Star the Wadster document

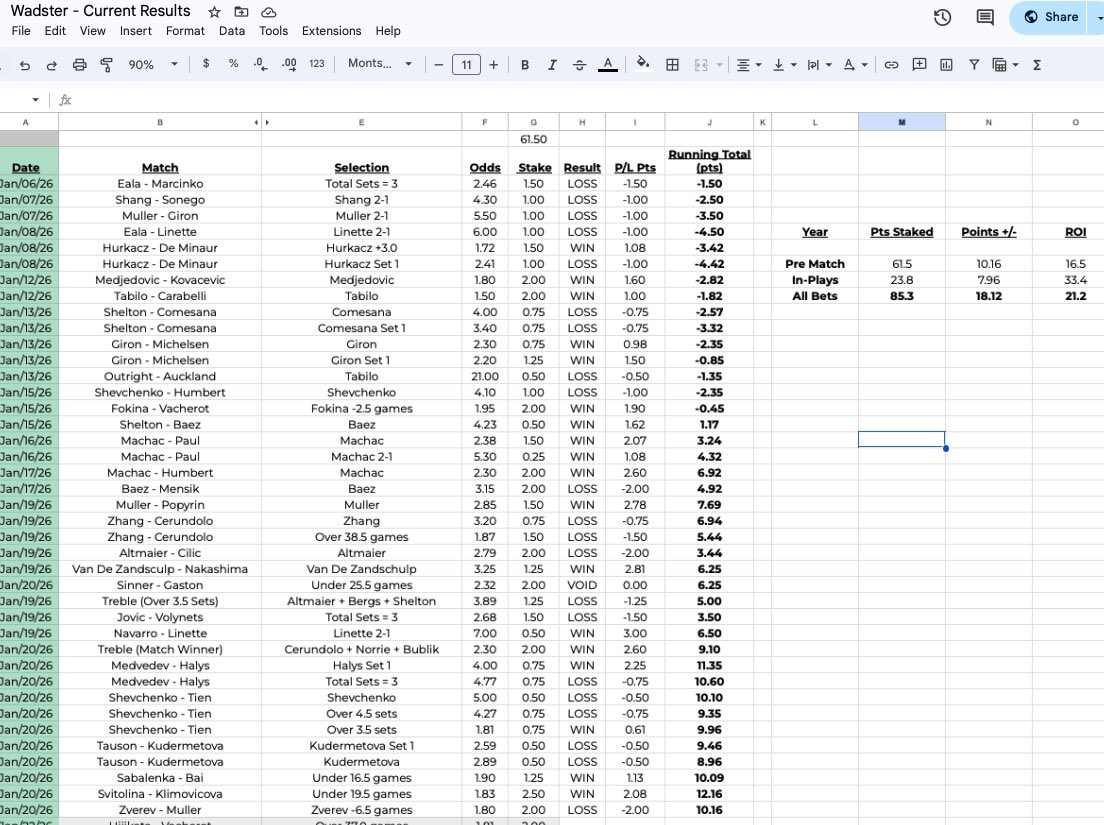click(x=215, y=12)
